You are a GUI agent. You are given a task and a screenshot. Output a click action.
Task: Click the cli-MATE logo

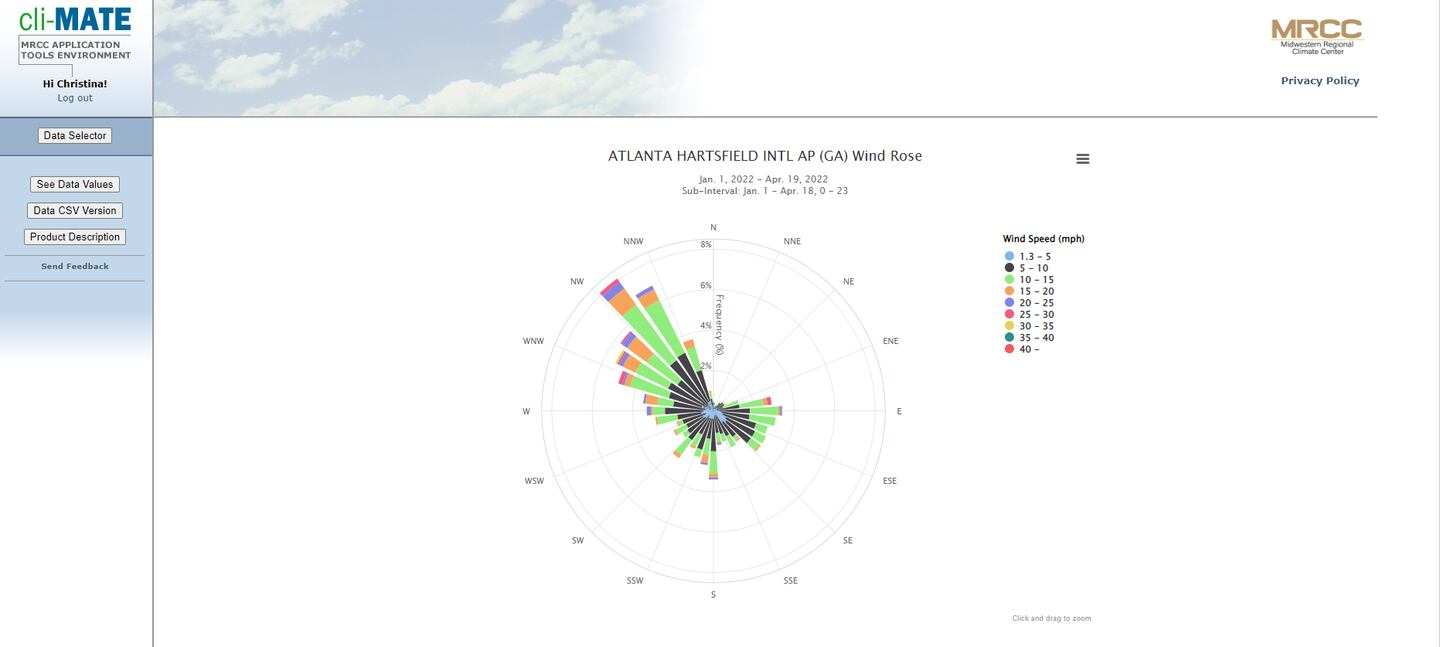coord(75,18)
